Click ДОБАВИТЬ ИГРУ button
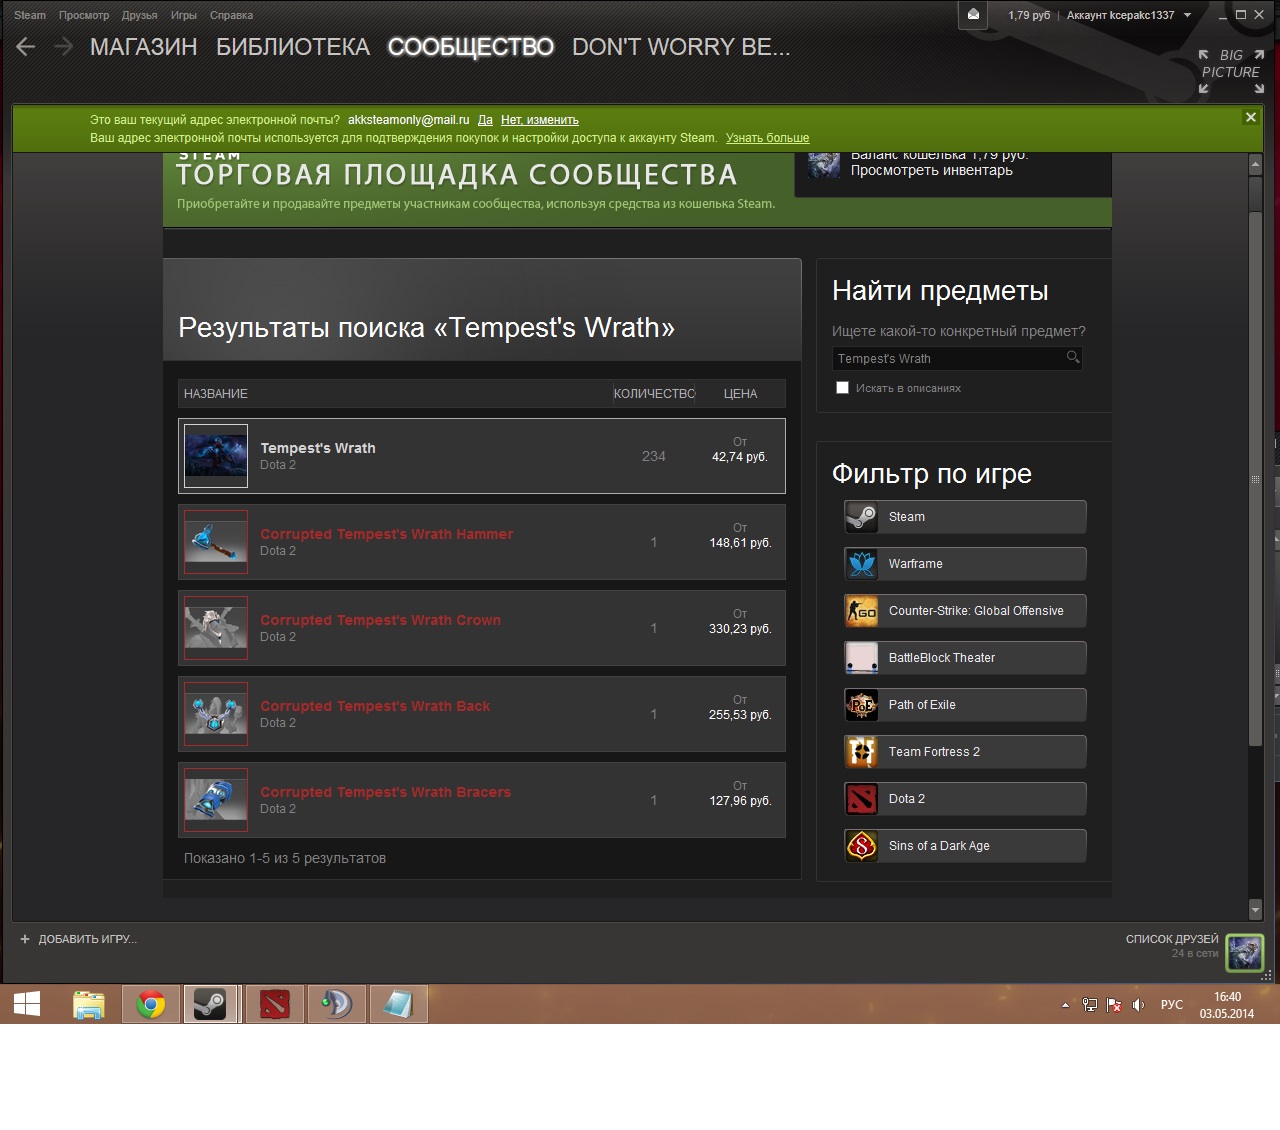Image resolution: width=1280 pixels, height=1130 pixels. point(78,939)
